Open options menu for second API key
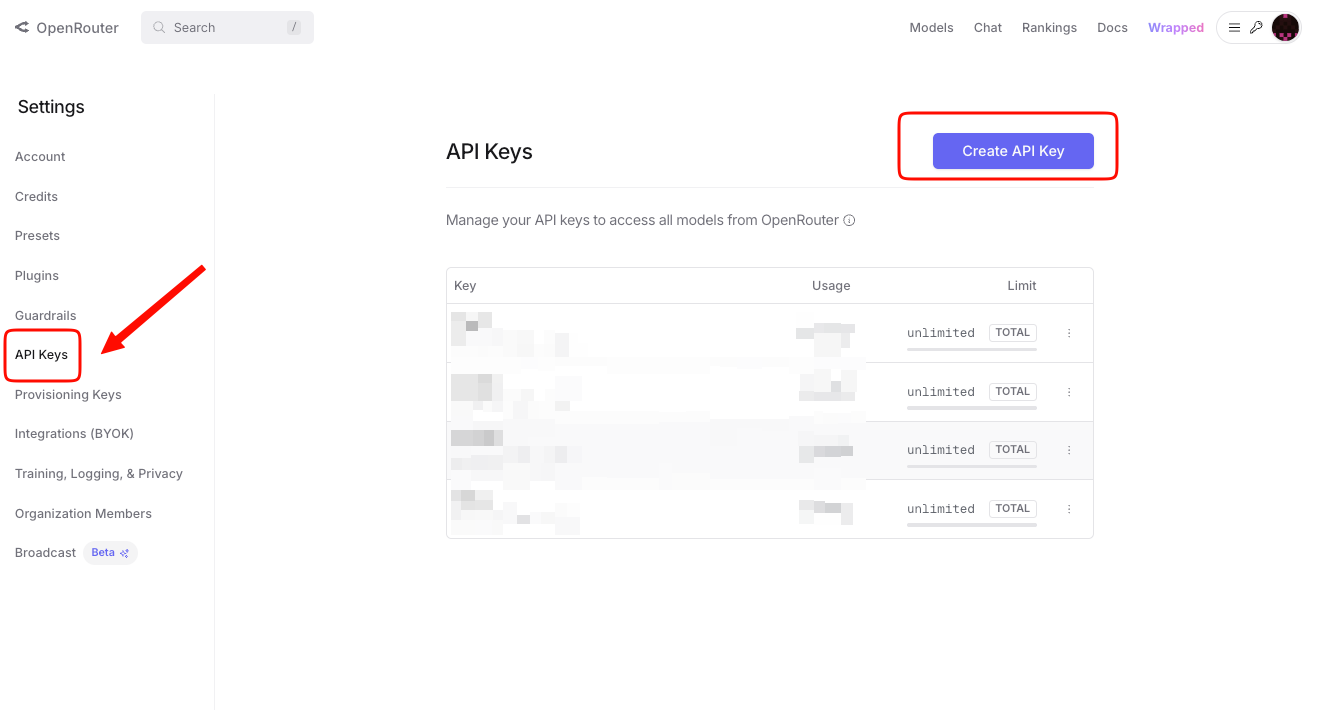The image size is (1320, 710). pos(1069,392)
